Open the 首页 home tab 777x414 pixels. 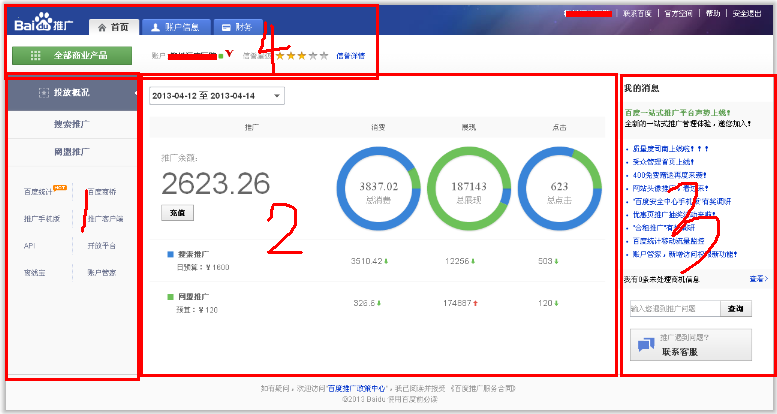point(113,27)
